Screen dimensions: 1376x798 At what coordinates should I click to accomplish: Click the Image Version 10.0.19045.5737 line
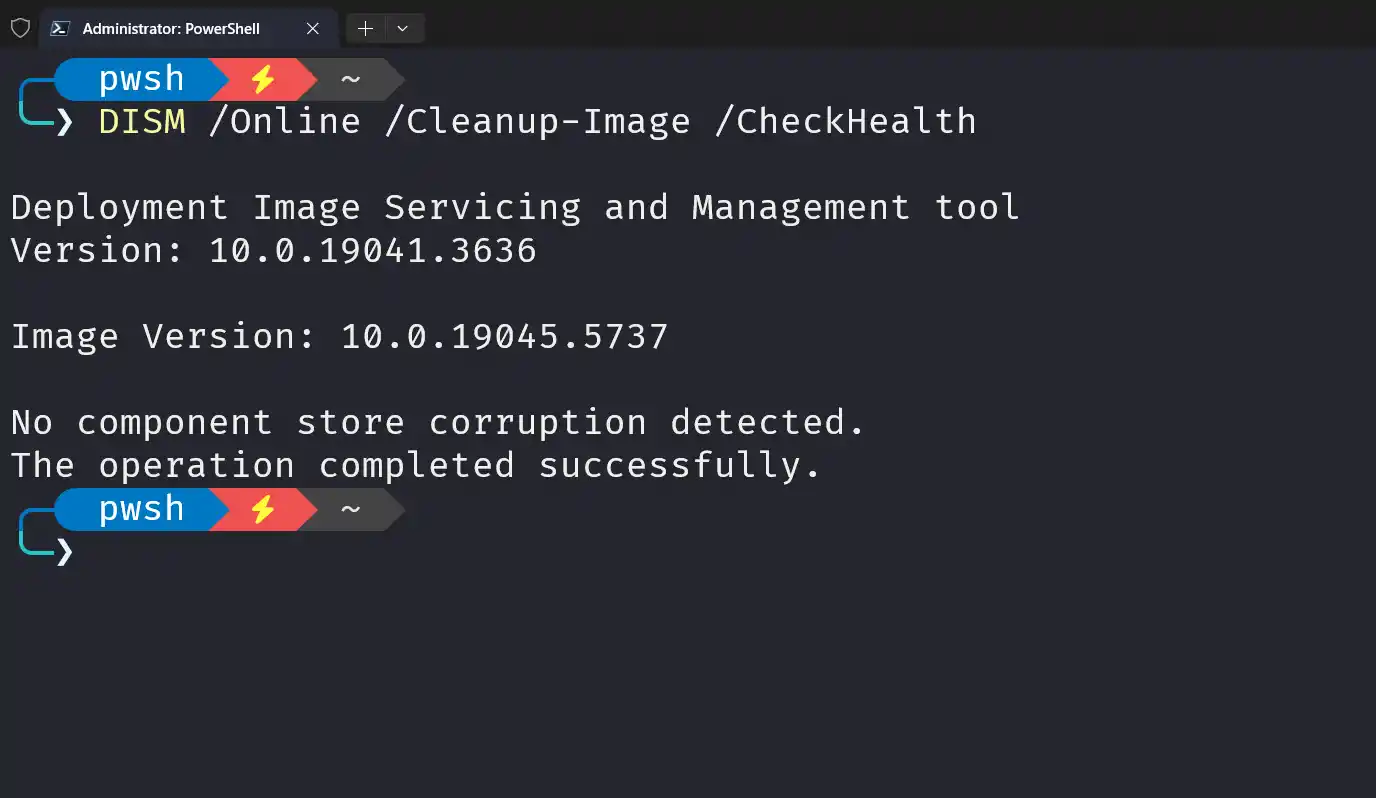pyautogui.click(x=339, y=336)
